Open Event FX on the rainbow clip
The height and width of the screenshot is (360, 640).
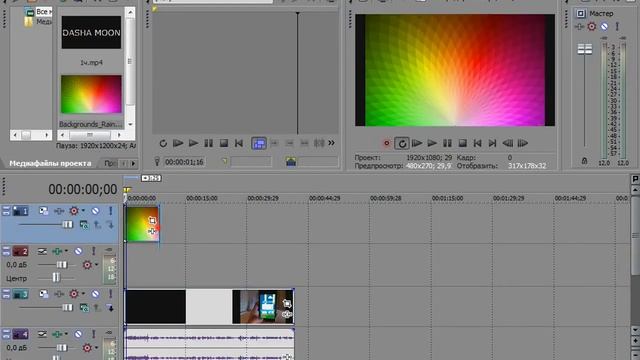click(x=152, y=231)
